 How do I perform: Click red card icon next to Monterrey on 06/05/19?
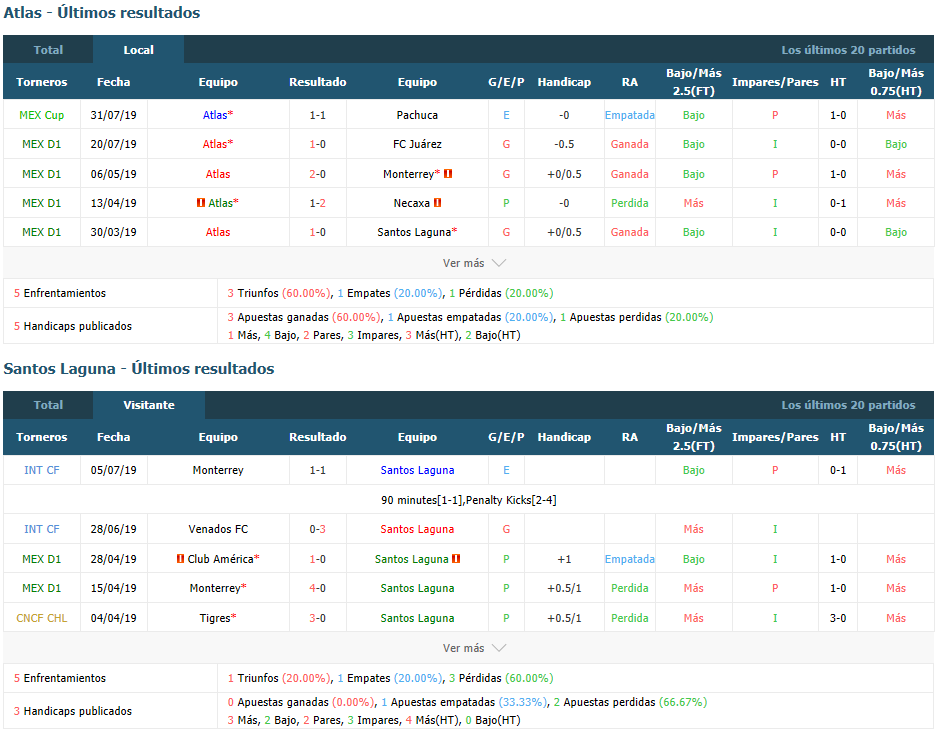(448, 174)
